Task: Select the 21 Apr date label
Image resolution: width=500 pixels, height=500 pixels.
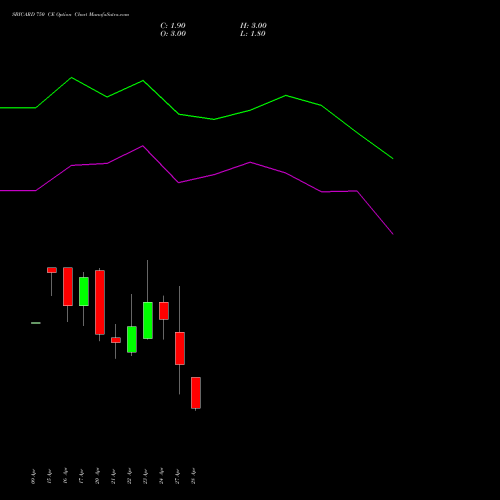Action: pyautogui.click(x=113, y=476)
